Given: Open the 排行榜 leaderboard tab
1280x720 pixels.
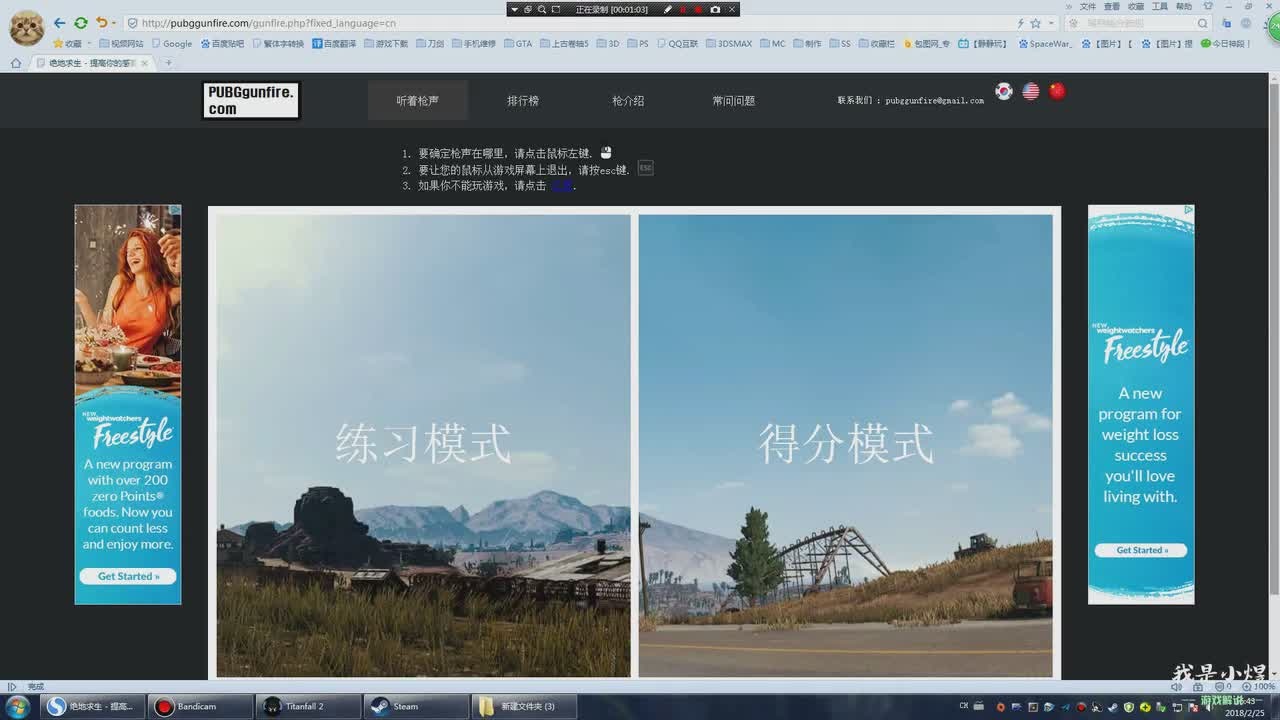Looking at the screenshot, I should click(x=523, y=101).
